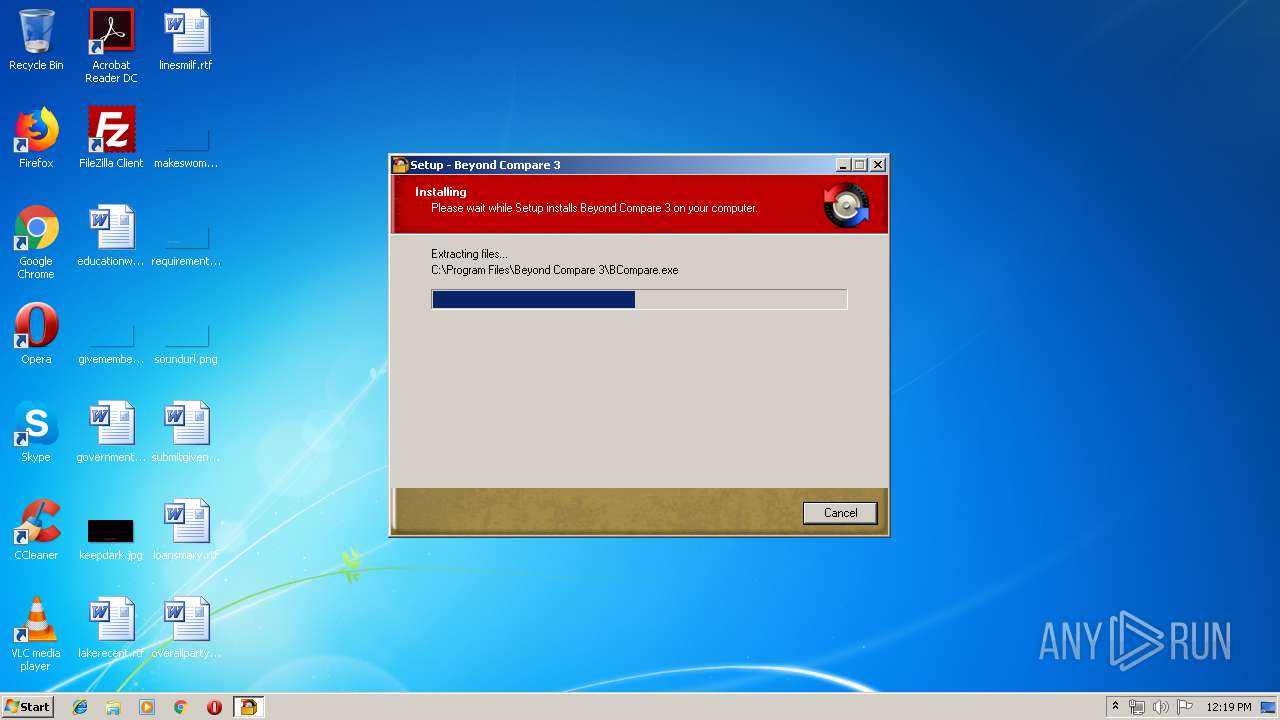Open Windows Explorer from taskbar
The width and height of the screenshot is (1280, 720).
click(x=113, y=707)
